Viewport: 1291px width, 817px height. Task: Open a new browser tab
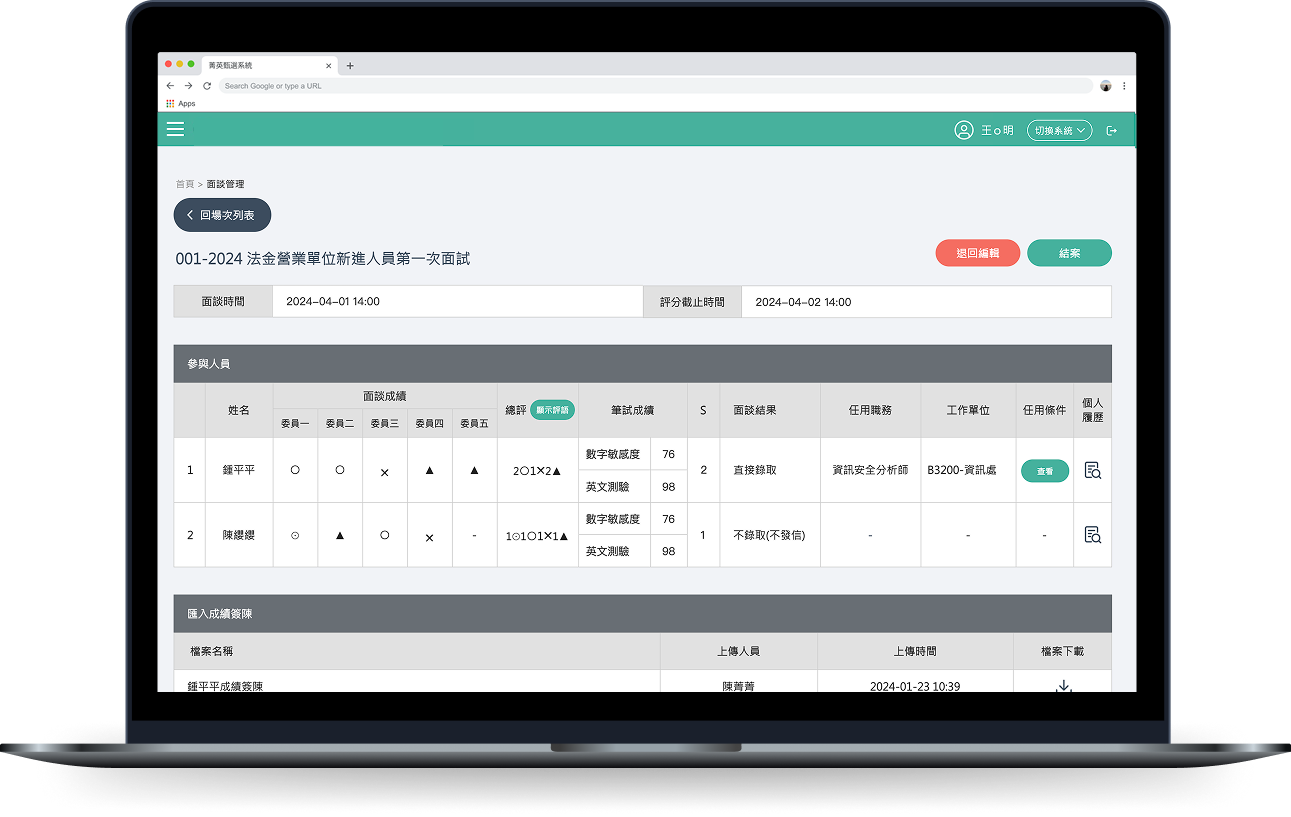click(350, 66)
